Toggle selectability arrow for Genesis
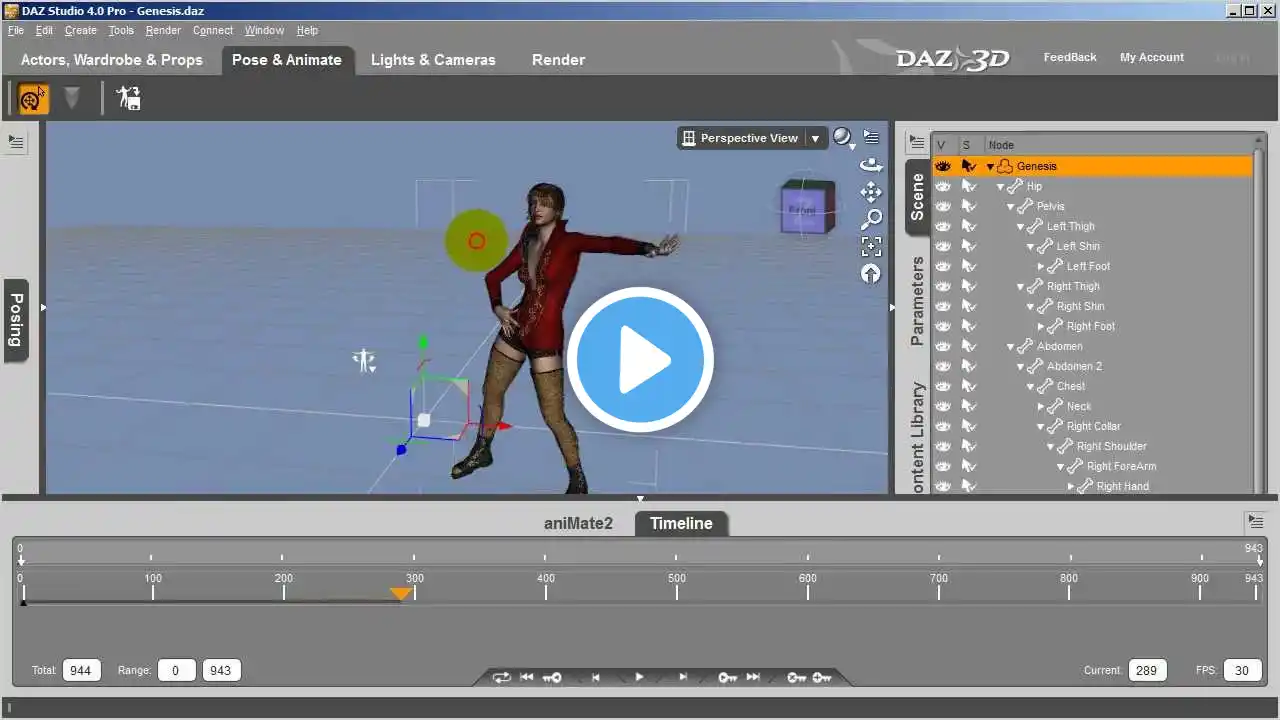 tap(968, 166)
